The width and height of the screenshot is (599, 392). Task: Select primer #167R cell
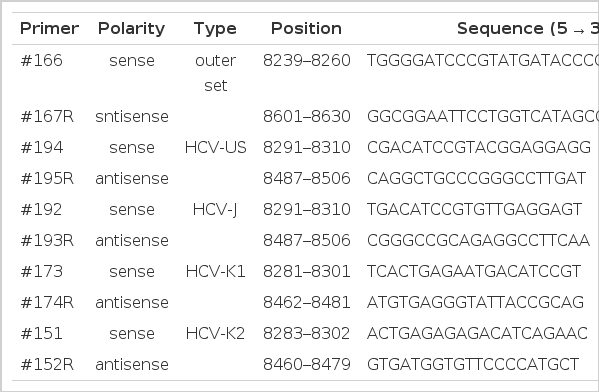pos(47,117)
